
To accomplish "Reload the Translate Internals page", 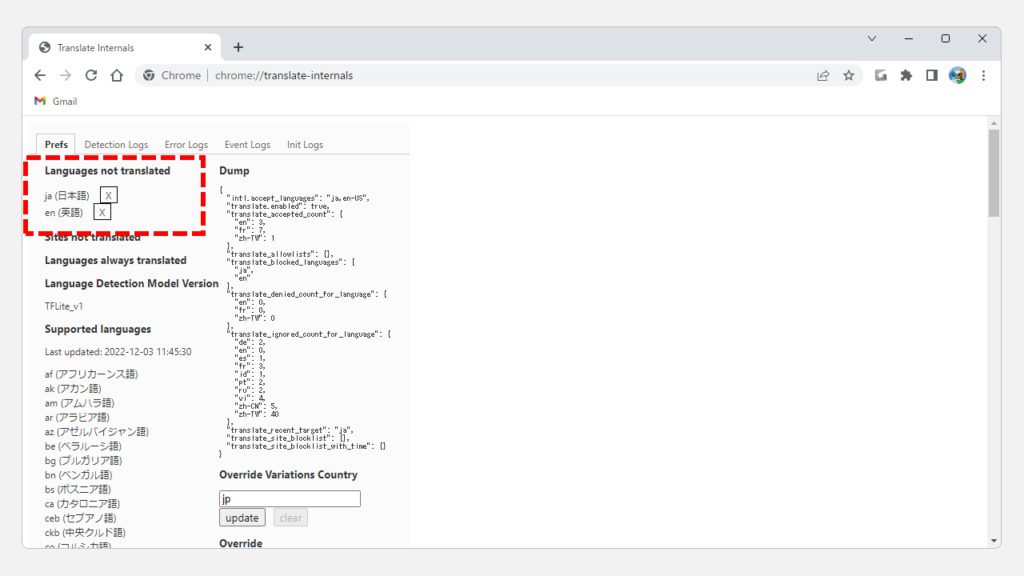I will click(91, 75).
